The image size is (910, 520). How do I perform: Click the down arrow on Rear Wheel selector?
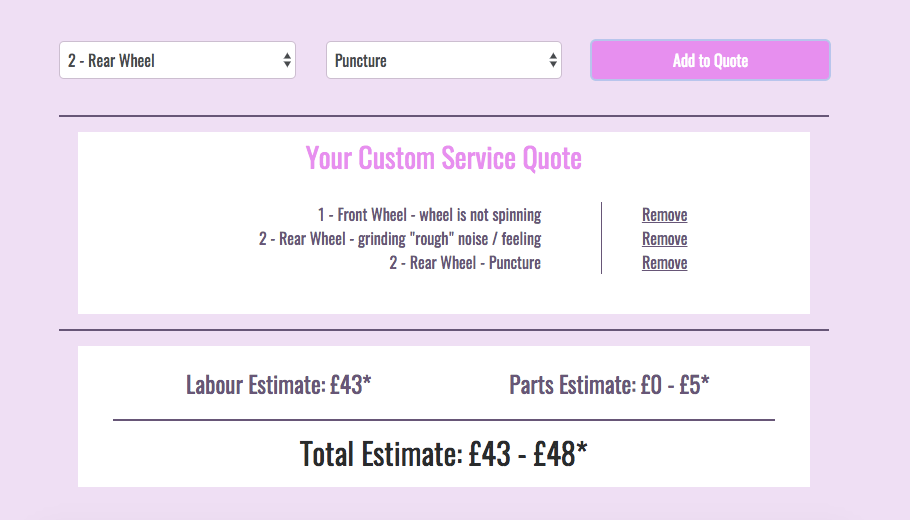287,64
